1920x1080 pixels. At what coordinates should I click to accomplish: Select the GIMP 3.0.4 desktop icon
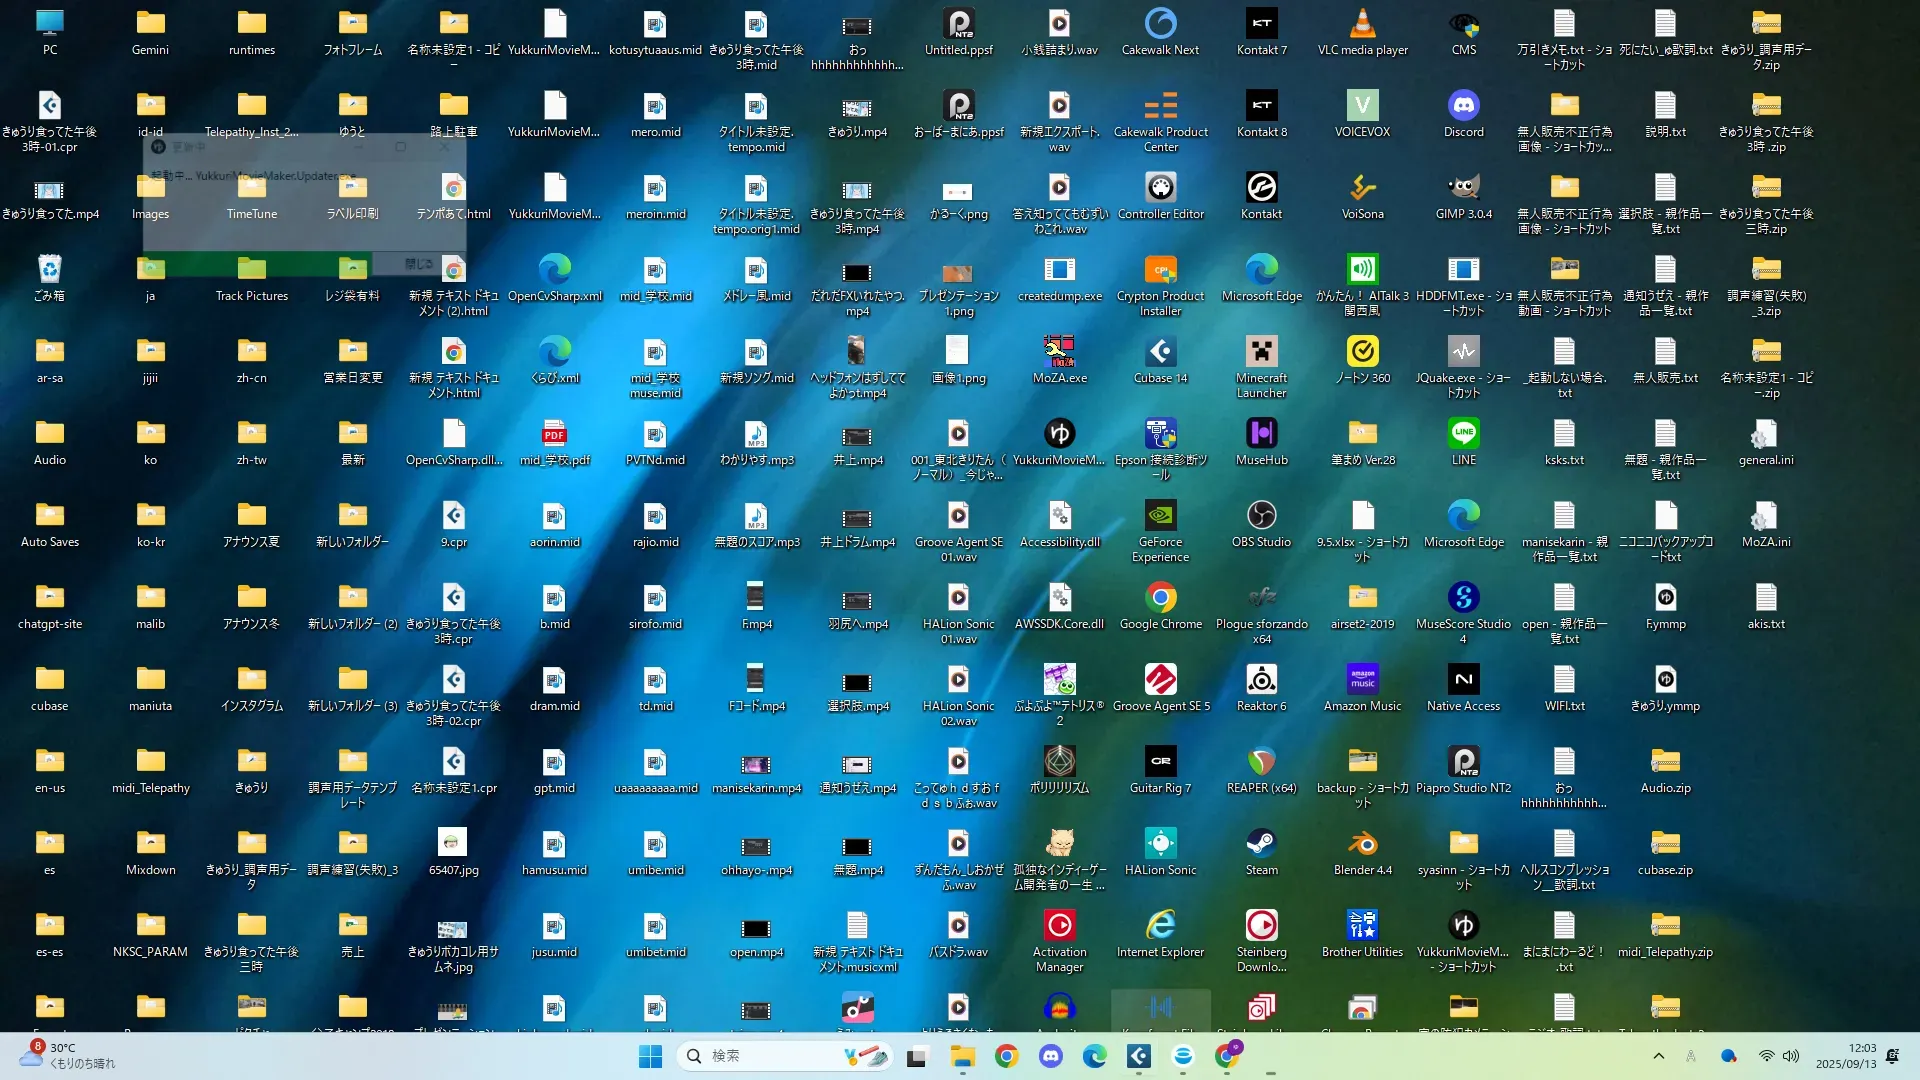coord(1463,188)
